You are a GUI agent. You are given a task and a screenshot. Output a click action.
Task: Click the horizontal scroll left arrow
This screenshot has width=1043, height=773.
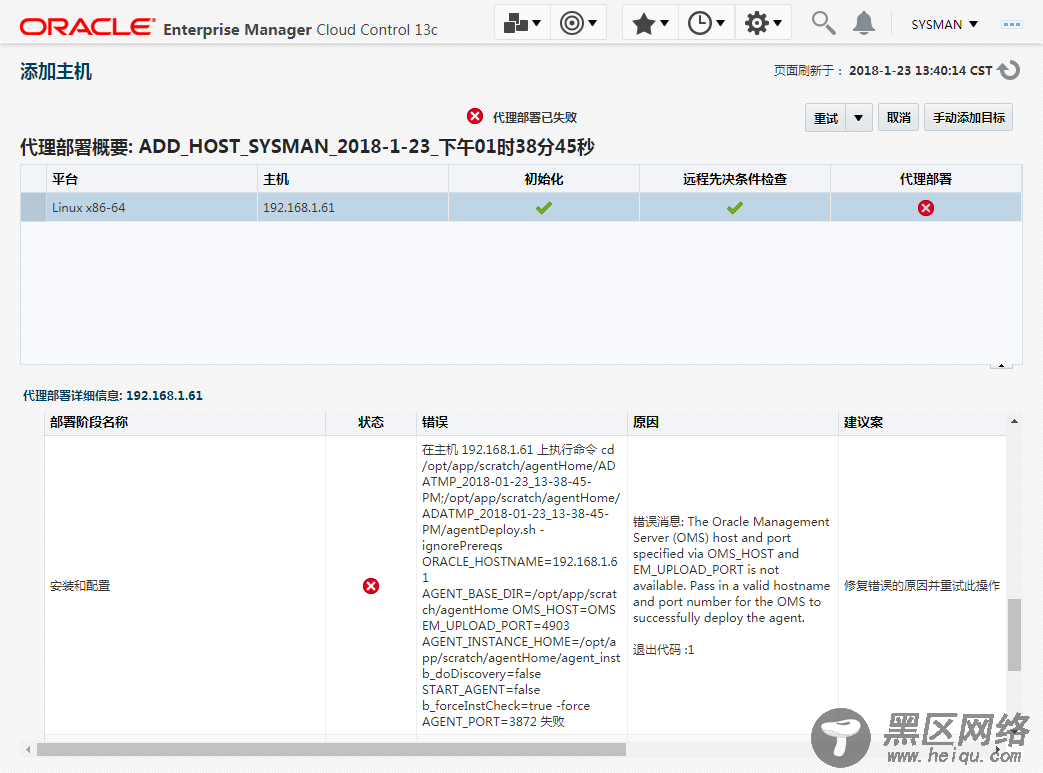pyautogui.click(x=28, y=750)
